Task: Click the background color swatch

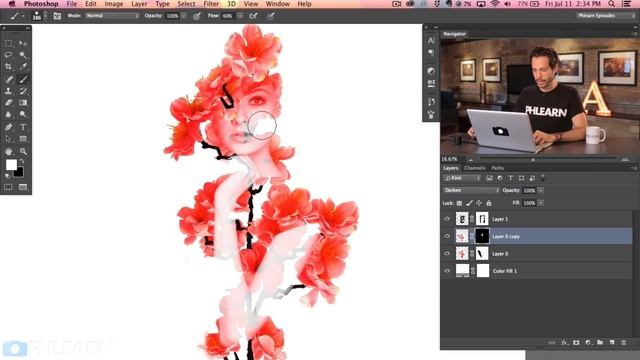Action: coord(19,173)
